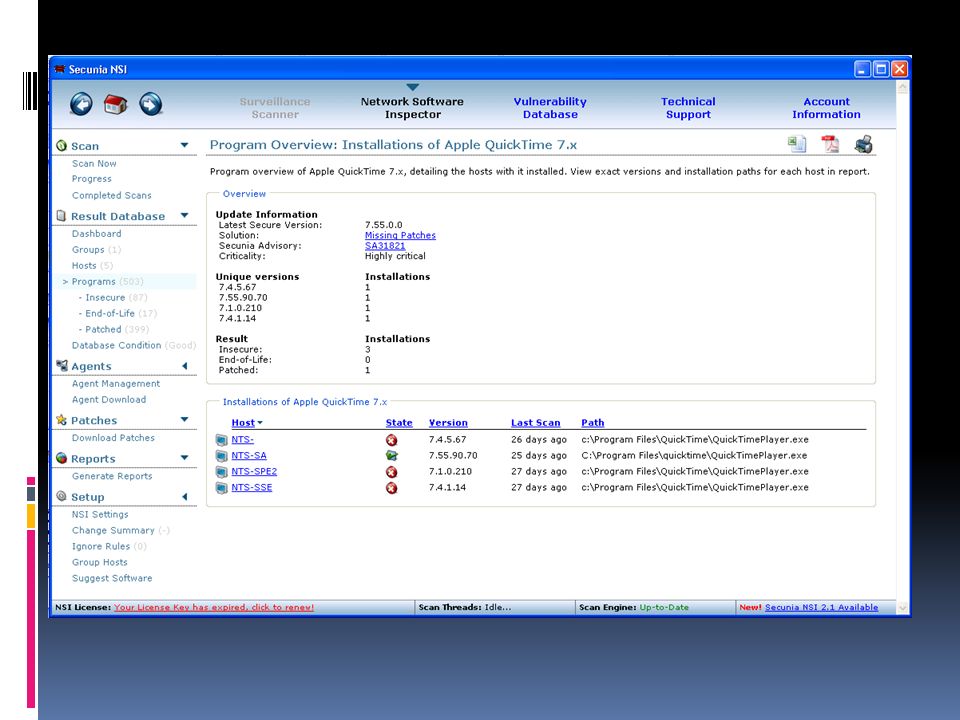
Task: Export the report to Excel icon
Action: [x=797, y=144]
